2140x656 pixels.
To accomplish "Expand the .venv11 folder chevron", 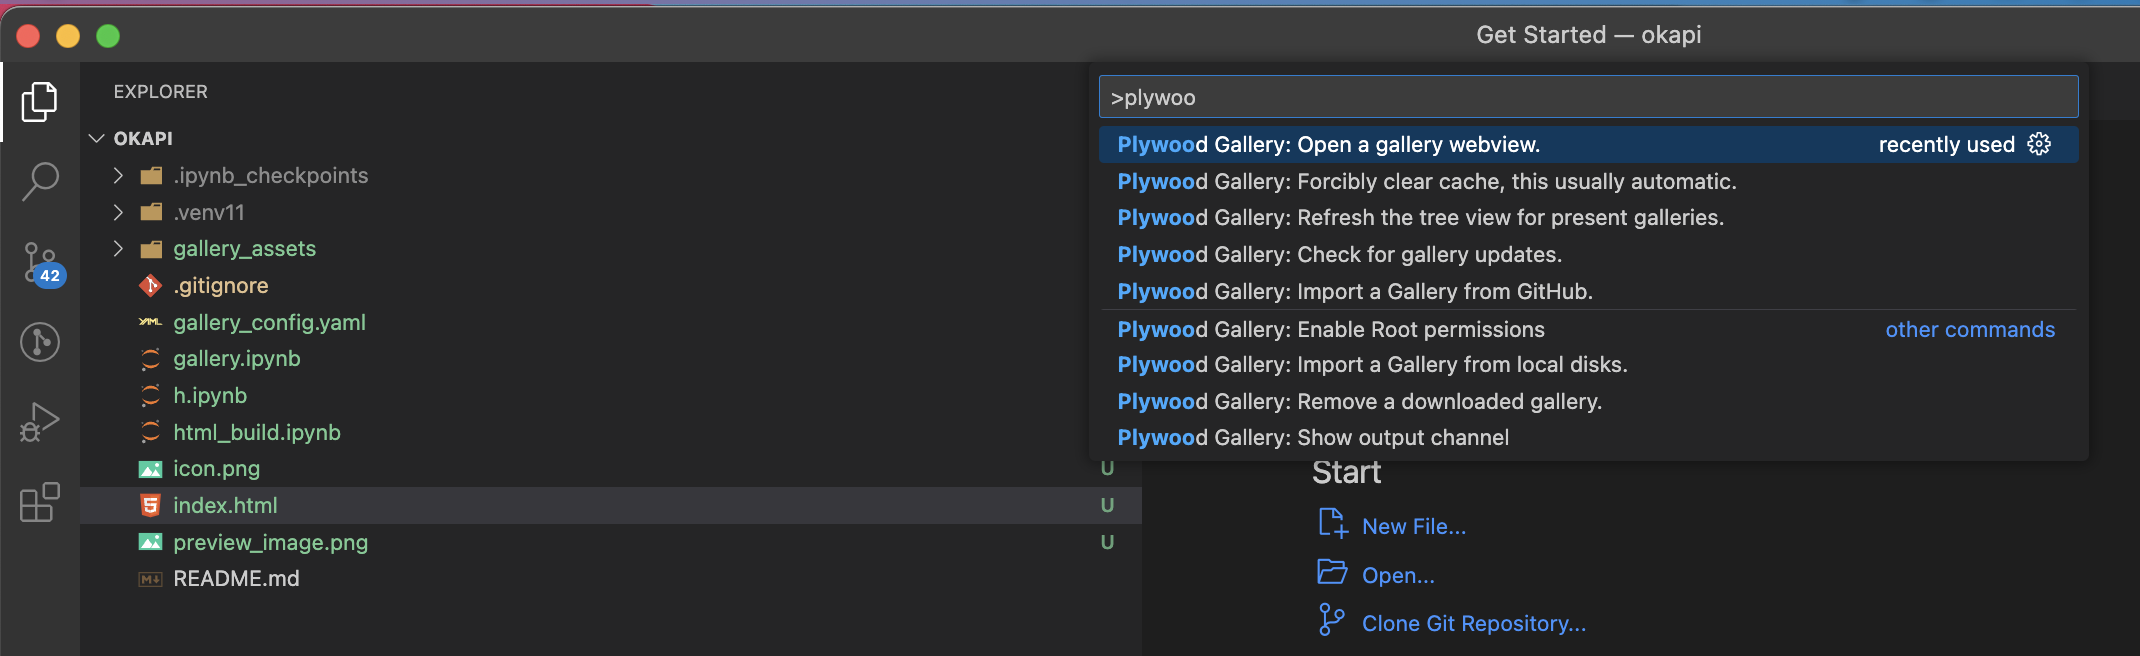I will [118, 212].
